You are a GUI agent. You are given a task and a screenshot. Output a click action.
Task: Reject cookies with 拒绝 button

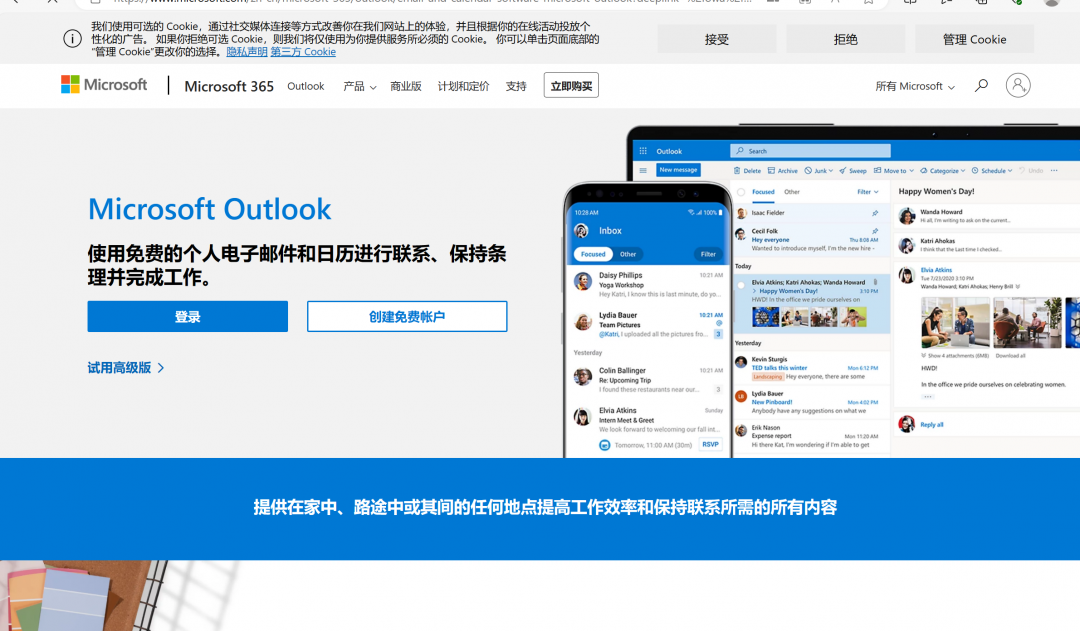click(845, 39)
